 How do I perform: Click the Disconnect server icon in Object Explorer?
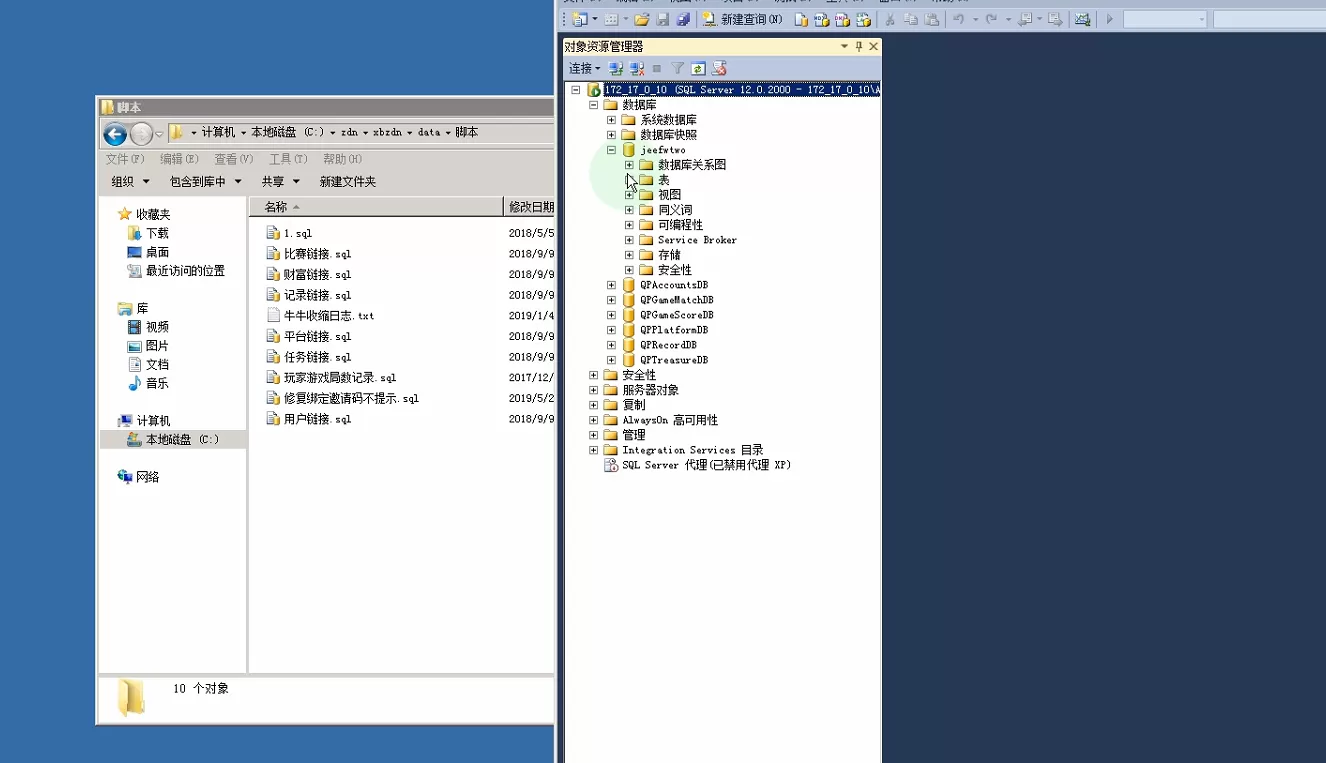(637, 69)
